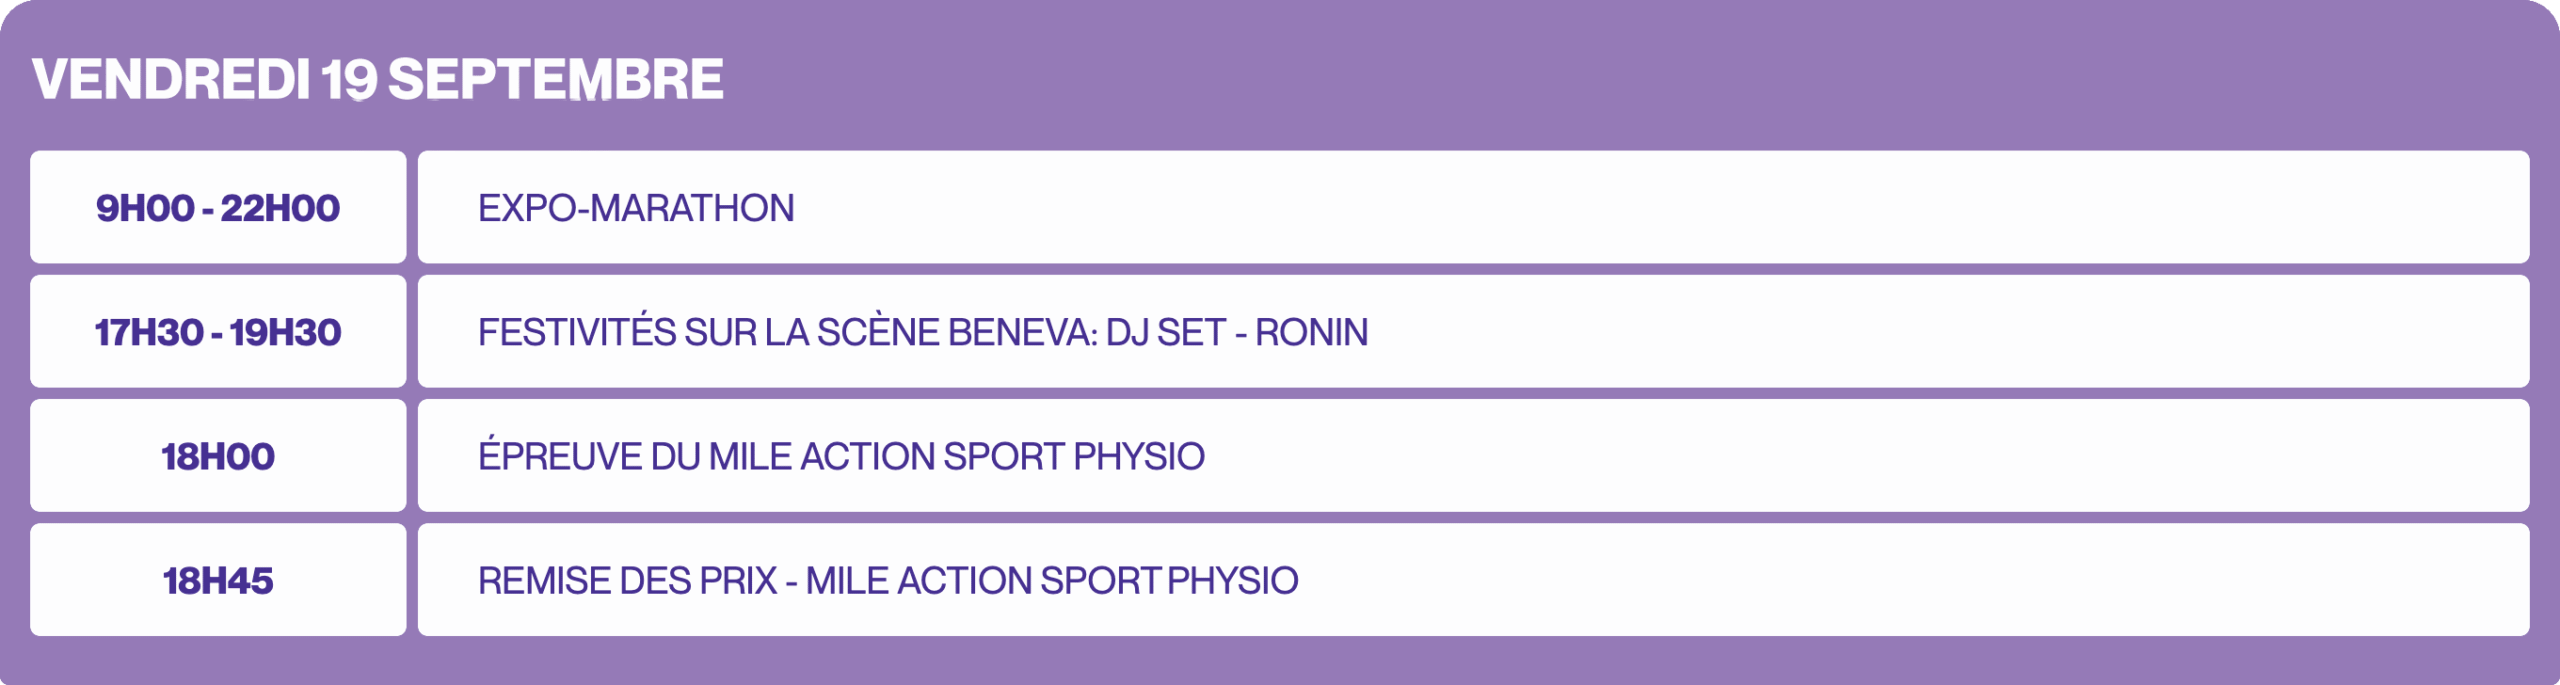
Task: Select the 9H00 - 22H00 time cell
Action: [218, 208]
